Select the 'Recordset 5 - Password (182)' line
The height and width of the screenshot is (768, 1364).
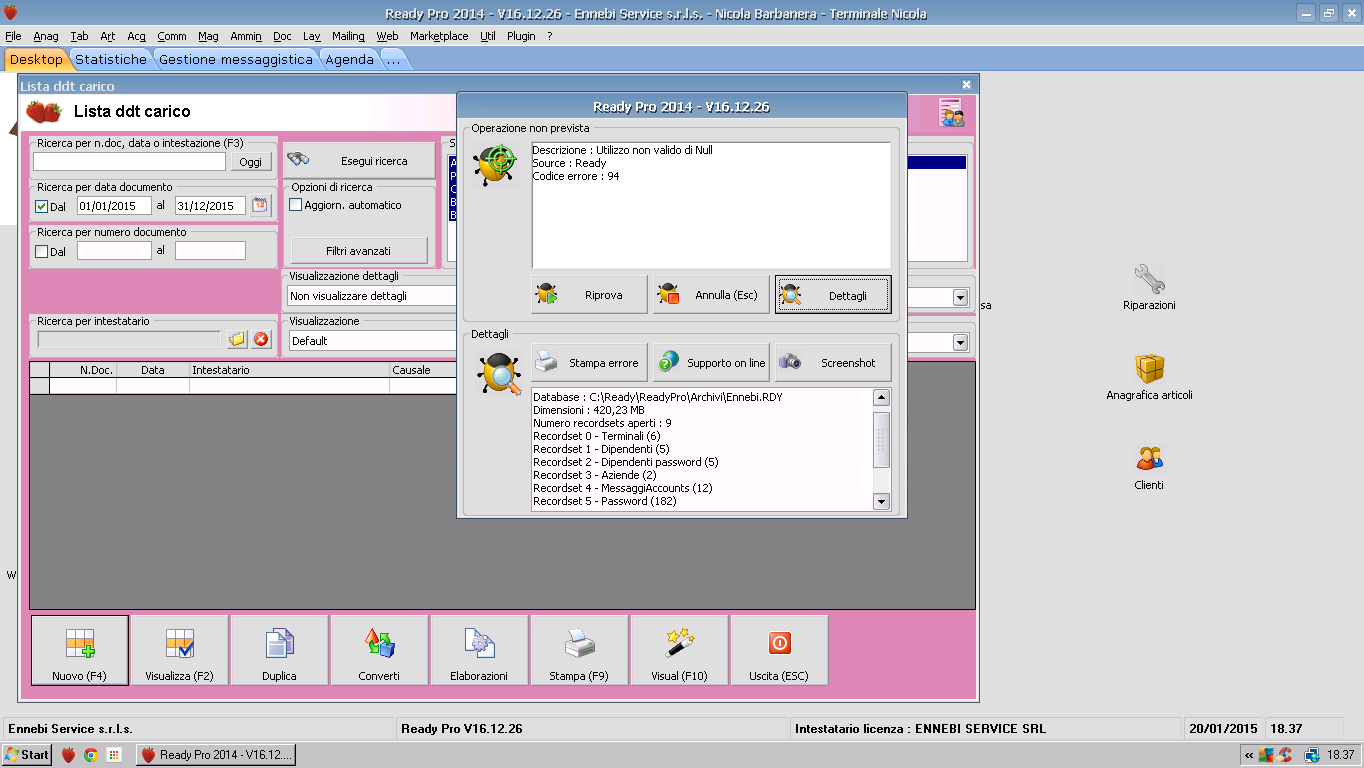(605, 501)
